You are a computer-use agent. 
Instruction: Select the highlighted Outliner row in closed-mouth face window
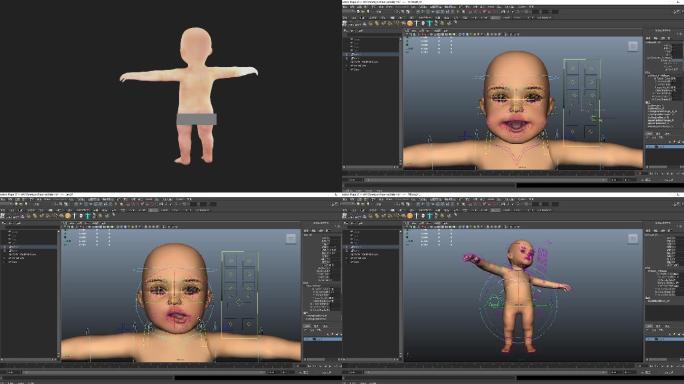(x=29, y=247)
